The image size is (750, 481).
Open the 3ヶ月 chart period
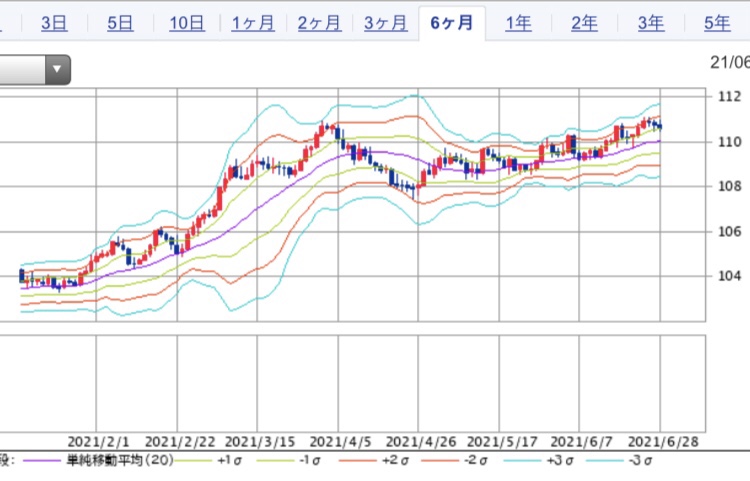coord(386,23)
